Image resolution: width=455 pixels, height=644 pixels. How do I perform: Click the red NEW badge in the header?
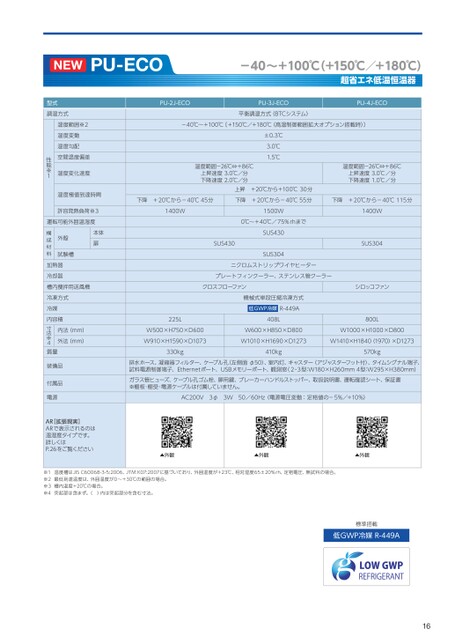coord(68,65)
